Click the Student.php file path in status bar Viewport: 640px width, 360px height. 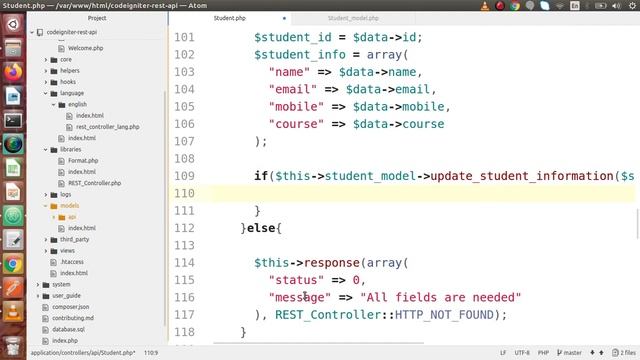[x=82, y=353]
